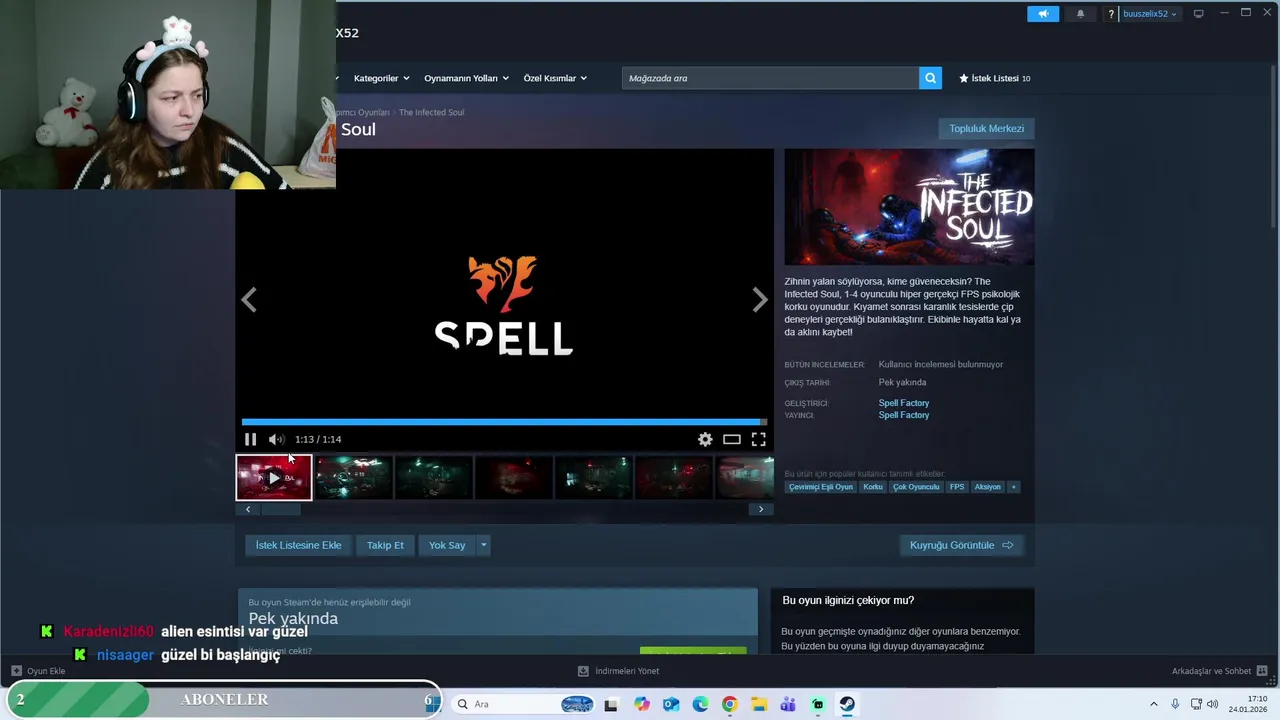Click the Mağazada ara search field
The image size is (1280, 720).
(770, 78)
